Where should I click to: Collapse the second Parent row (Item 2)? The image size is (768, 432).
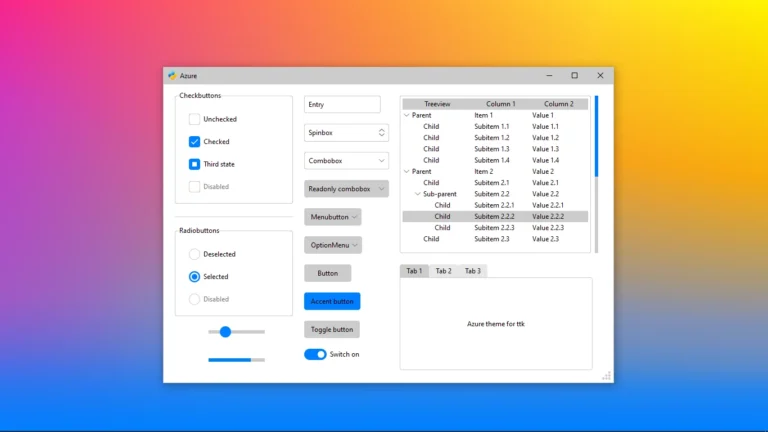(x=407, y=172)
